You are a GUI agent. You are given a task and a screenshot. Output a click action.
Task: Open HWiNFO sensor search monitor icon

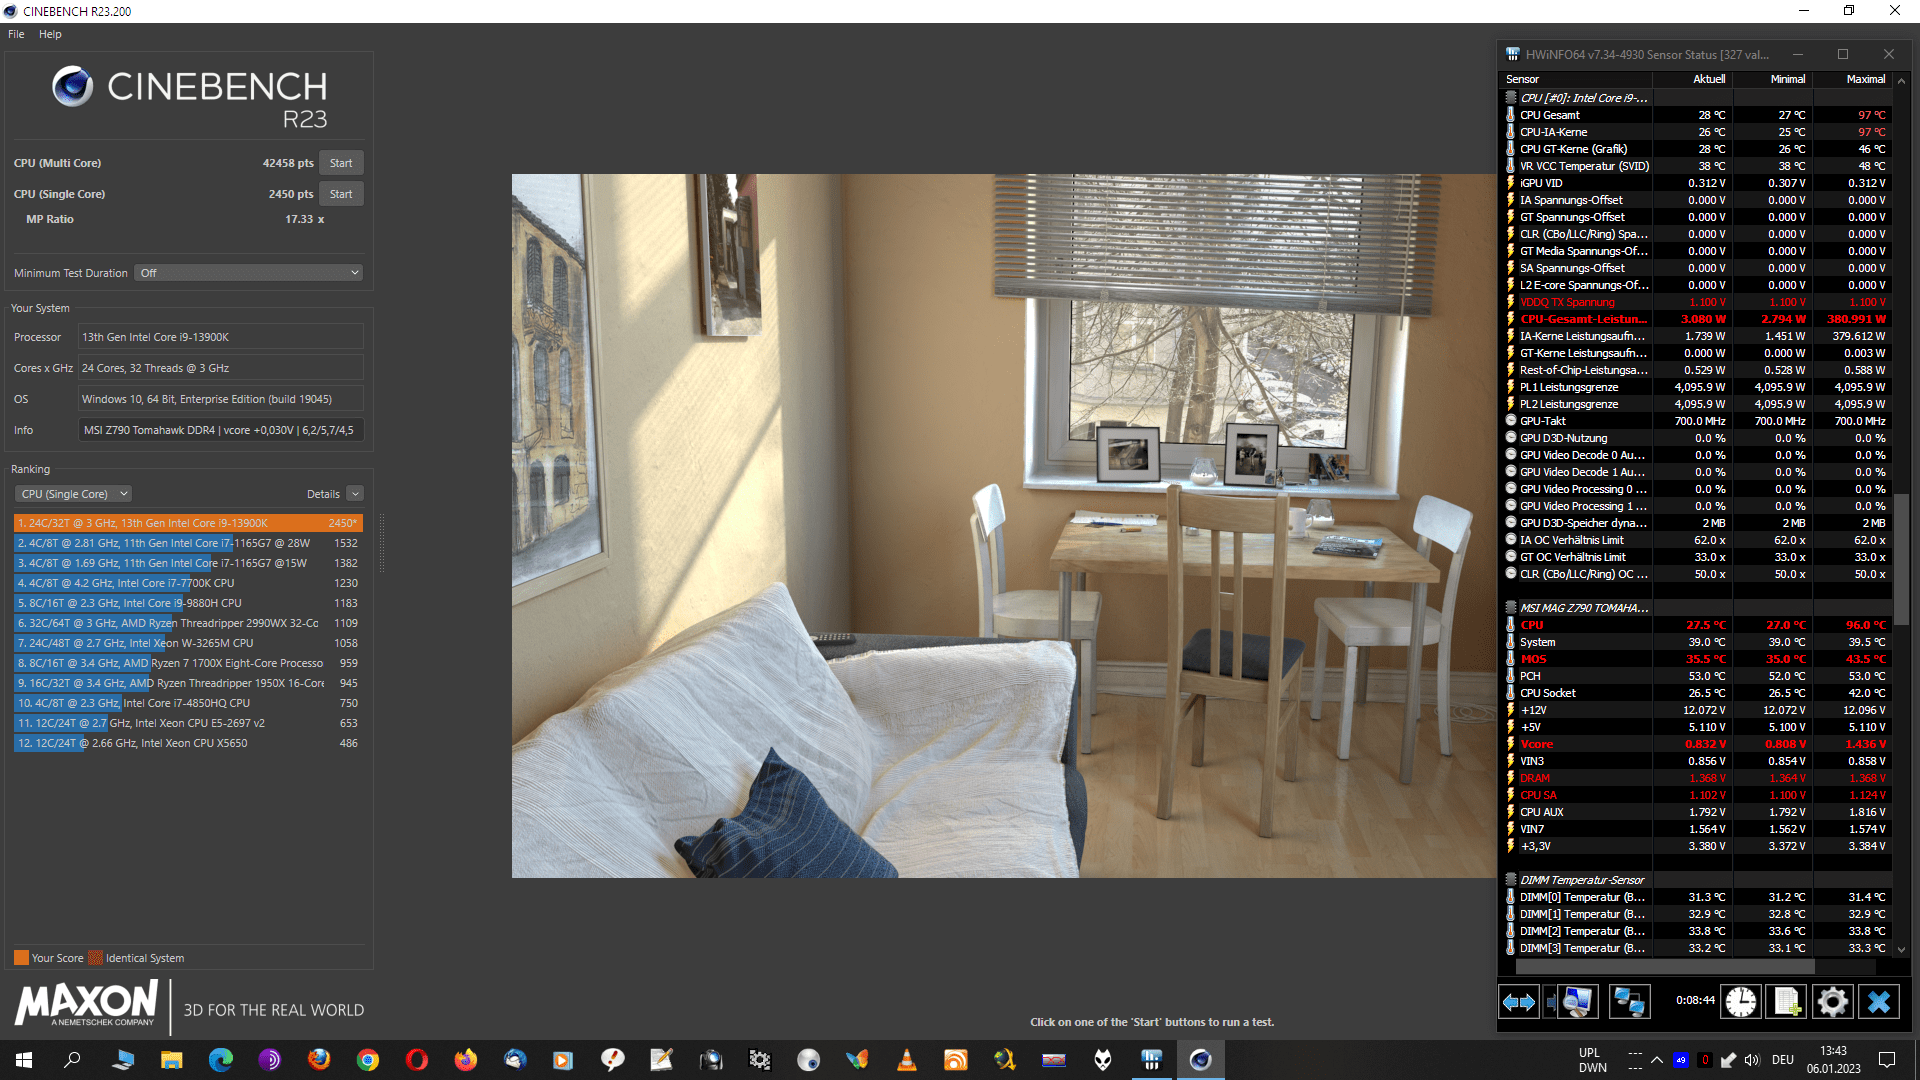tap(1575, 1001)
